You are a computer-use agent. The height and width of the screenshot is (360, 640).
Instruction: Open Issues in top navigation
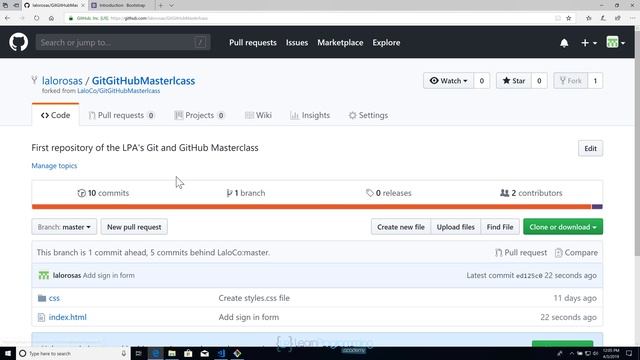pyautogui.click(x=297, y=42)
